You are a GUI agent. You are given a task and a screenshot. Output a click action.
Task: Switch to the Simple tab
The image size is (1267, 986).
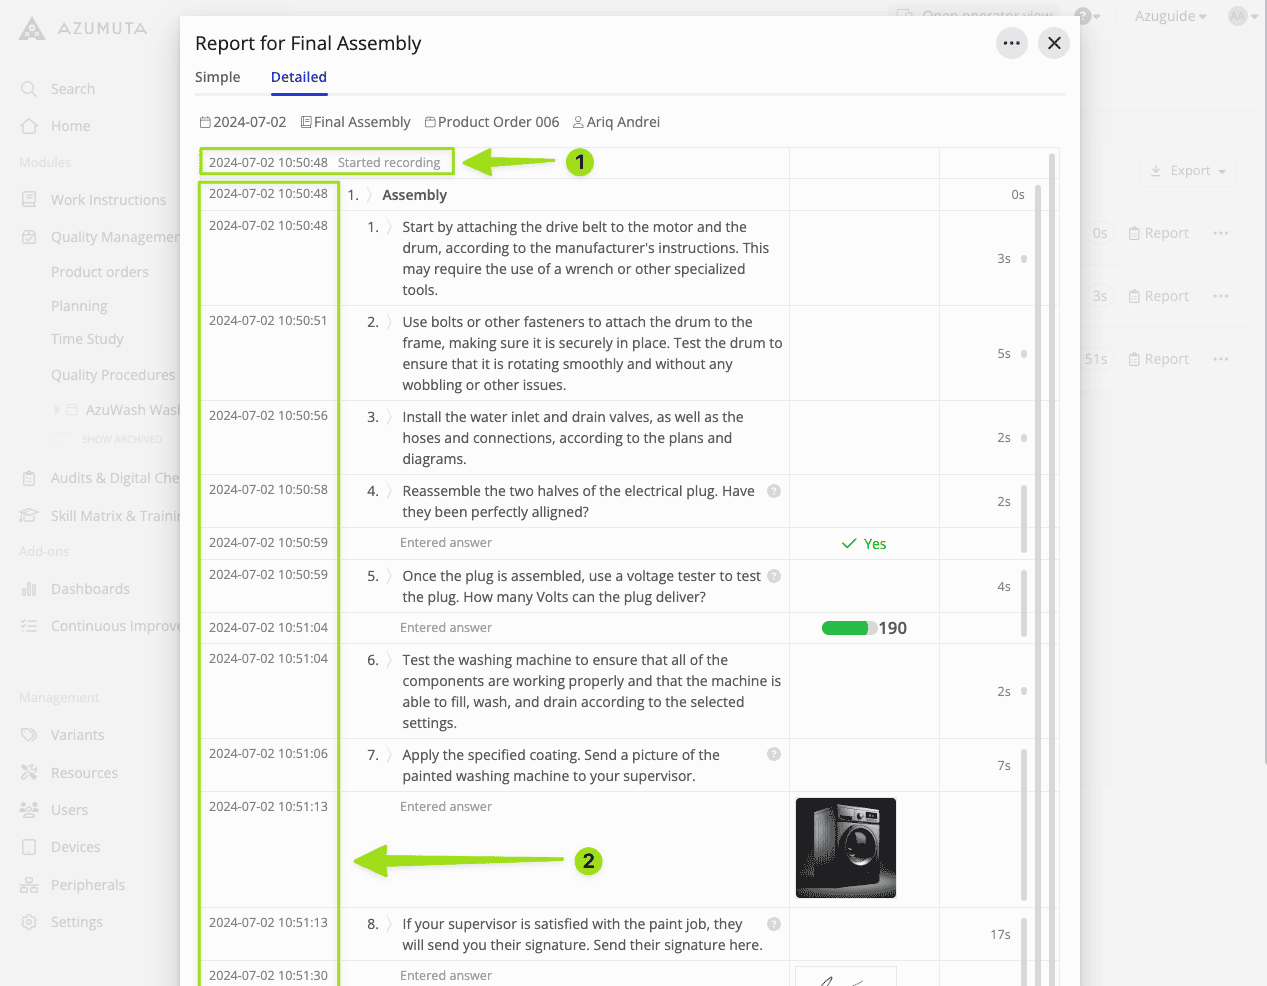pos(217,77)
